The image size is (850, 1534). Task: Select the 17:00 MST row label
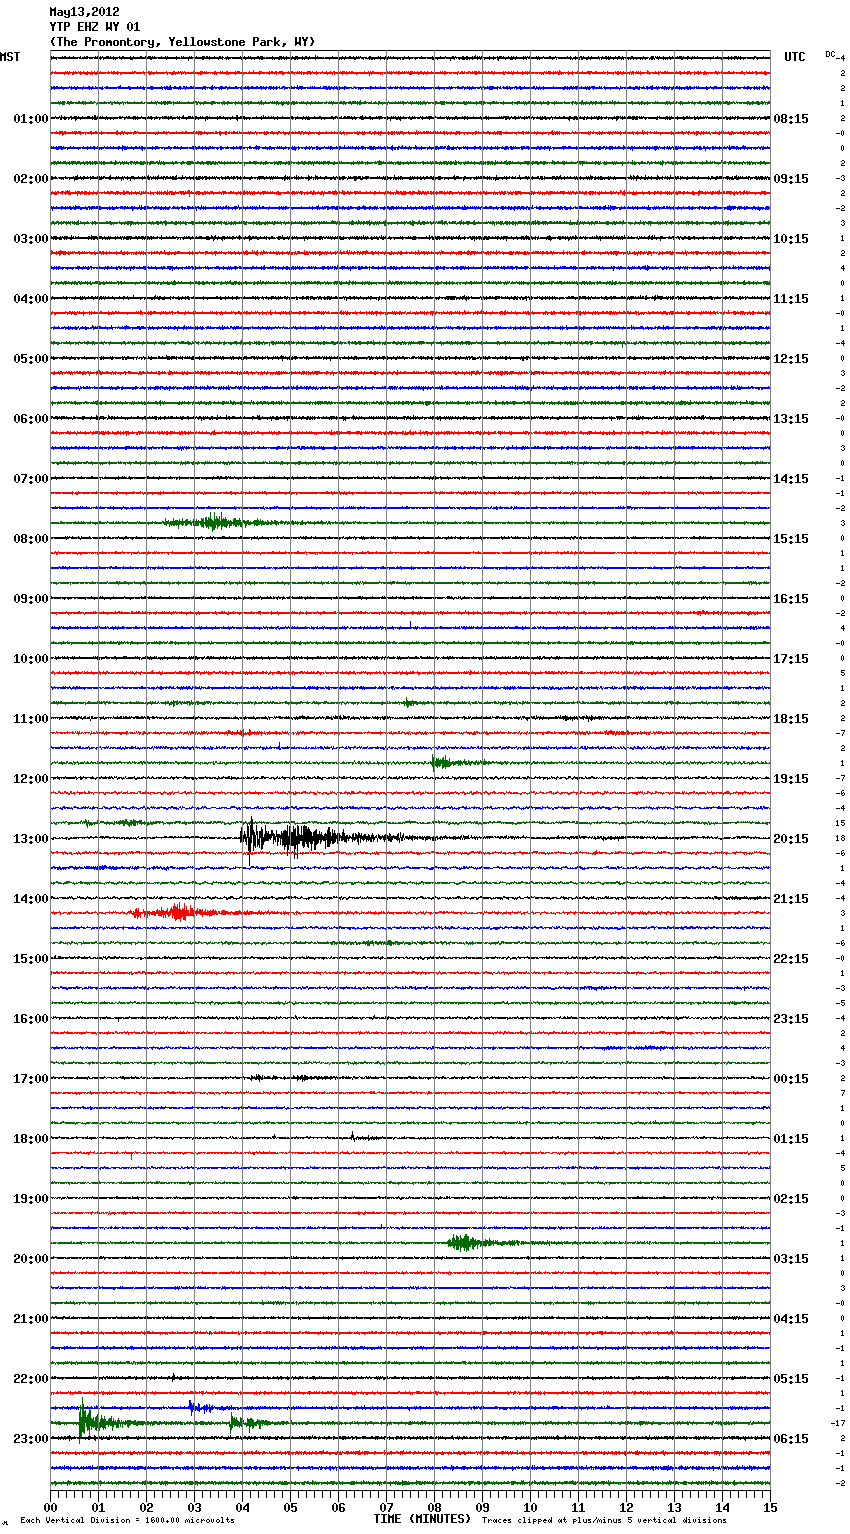coord(31,1079)
